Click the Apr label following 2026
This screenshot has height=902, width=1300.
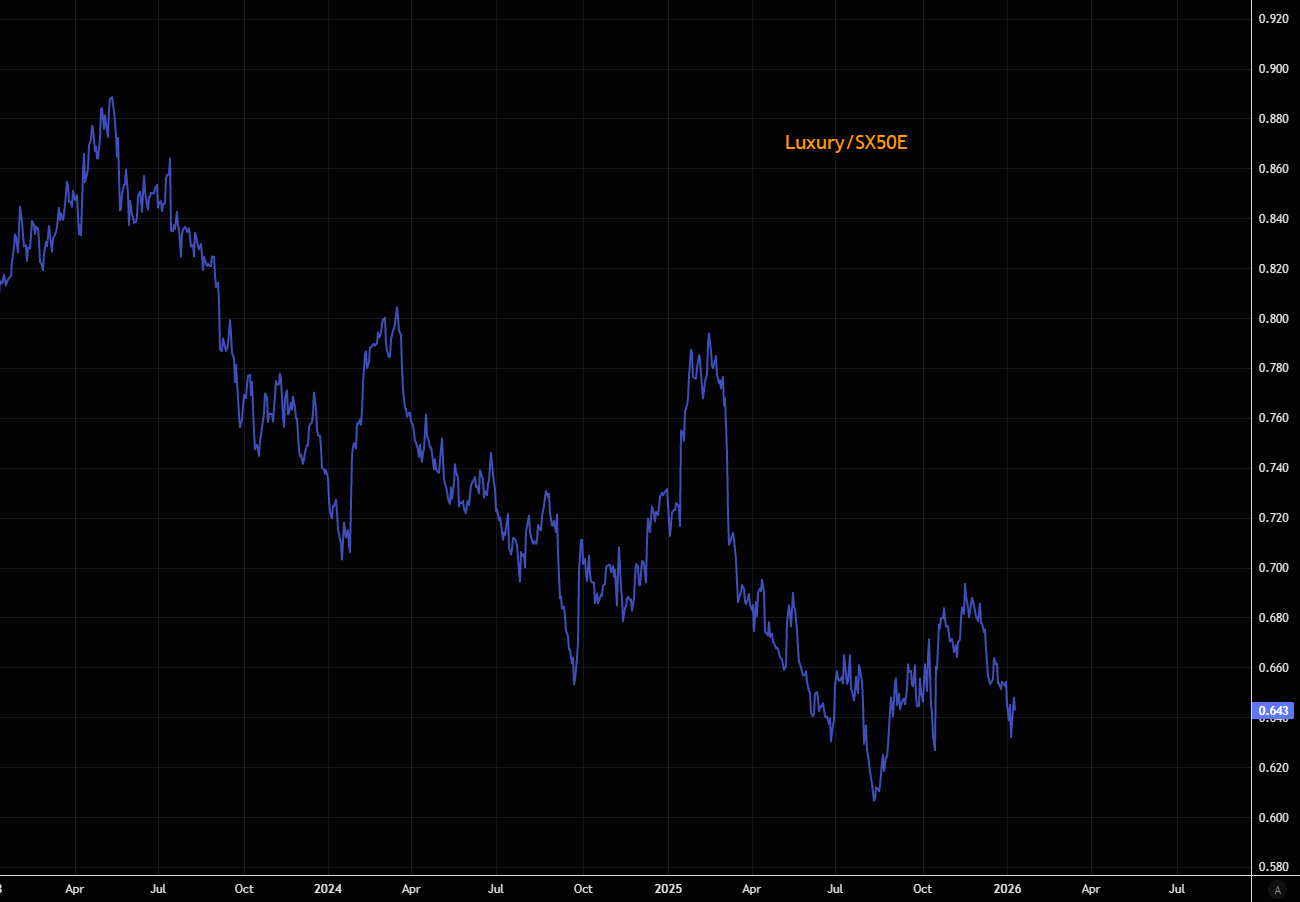[1091, 888]
